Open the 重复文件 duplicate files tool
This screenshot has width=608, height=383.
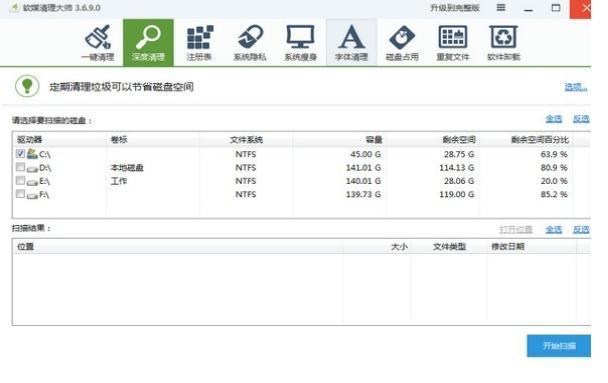point(453,43)
